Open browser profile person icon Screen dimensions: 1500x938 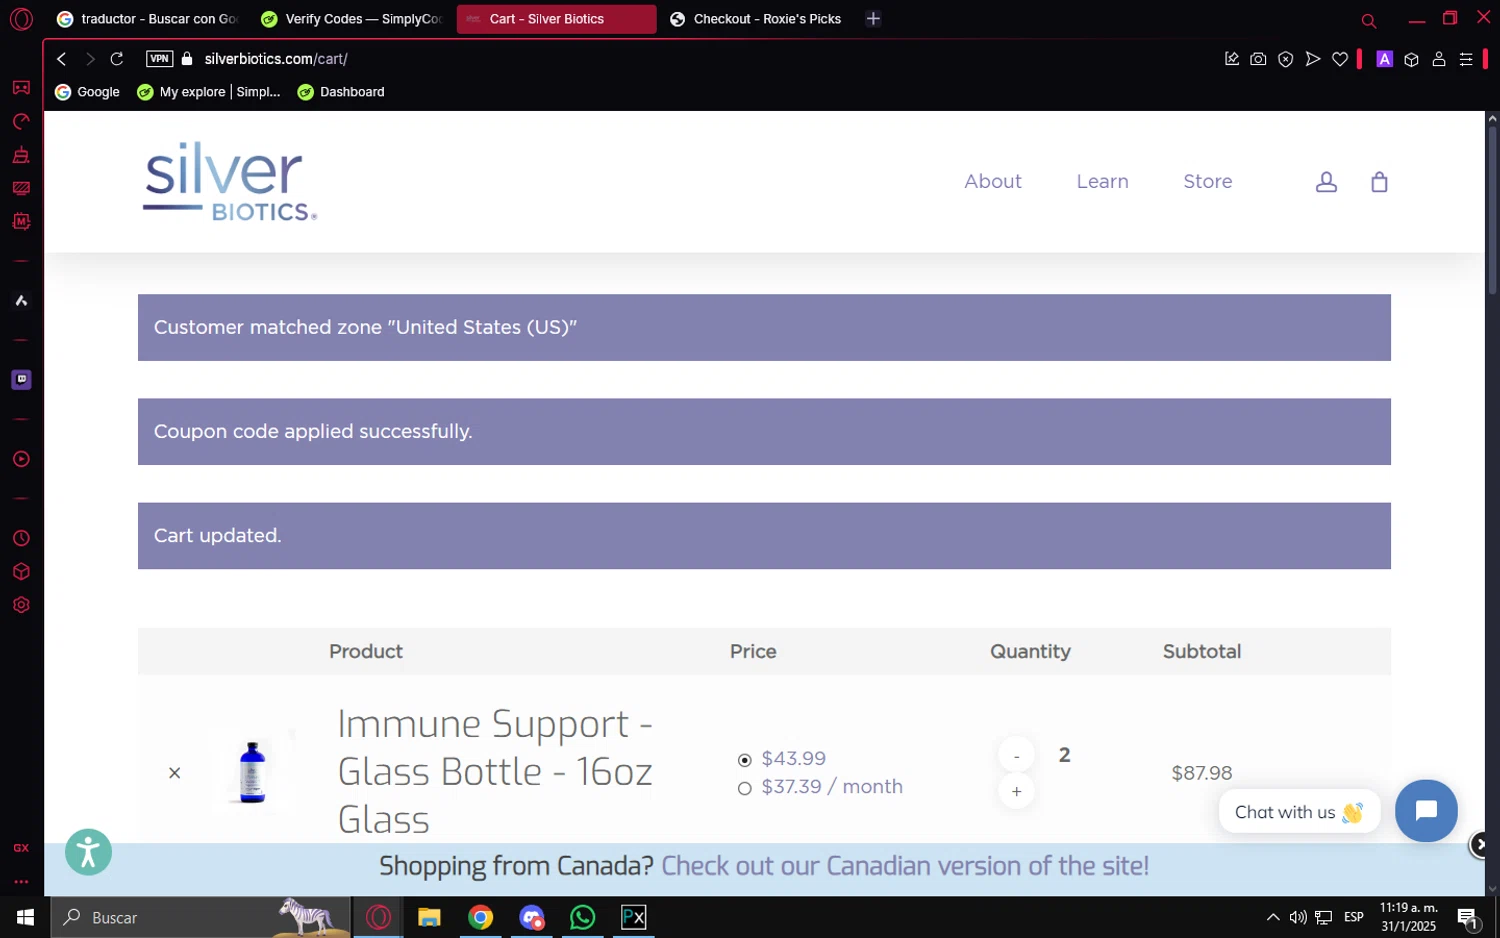pyautogui.click(x=1439, y=59)
